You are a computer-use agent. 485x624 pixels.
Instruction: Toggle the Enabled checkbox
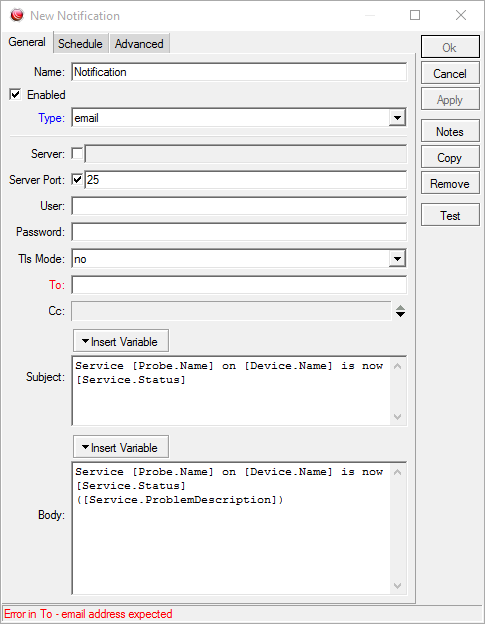(15, 95)
